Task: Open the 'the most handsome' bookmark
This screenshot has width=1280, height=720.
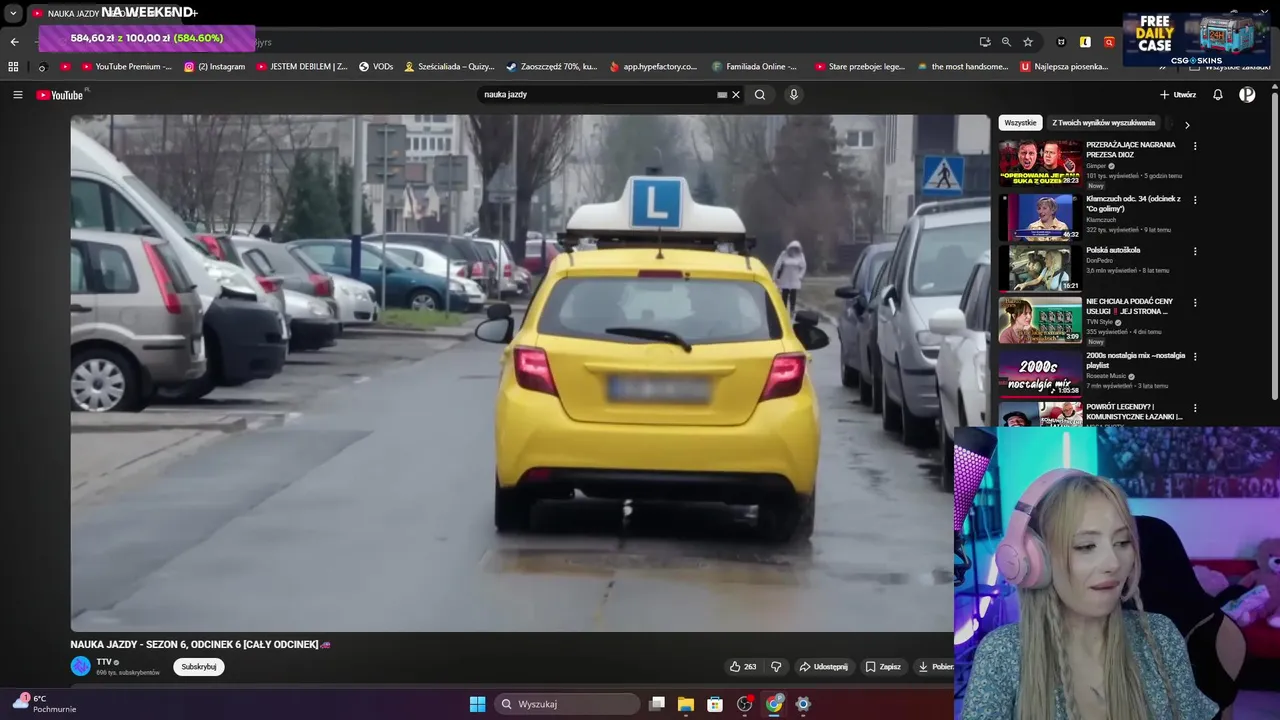Action: (962, 67)
